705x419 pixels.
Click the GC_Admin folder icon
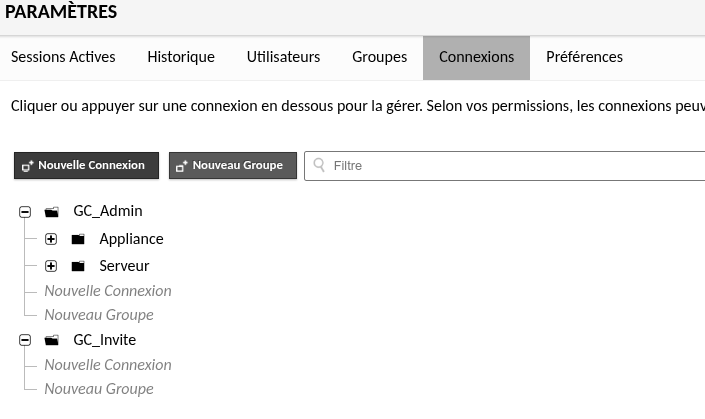tap(53, 212)
